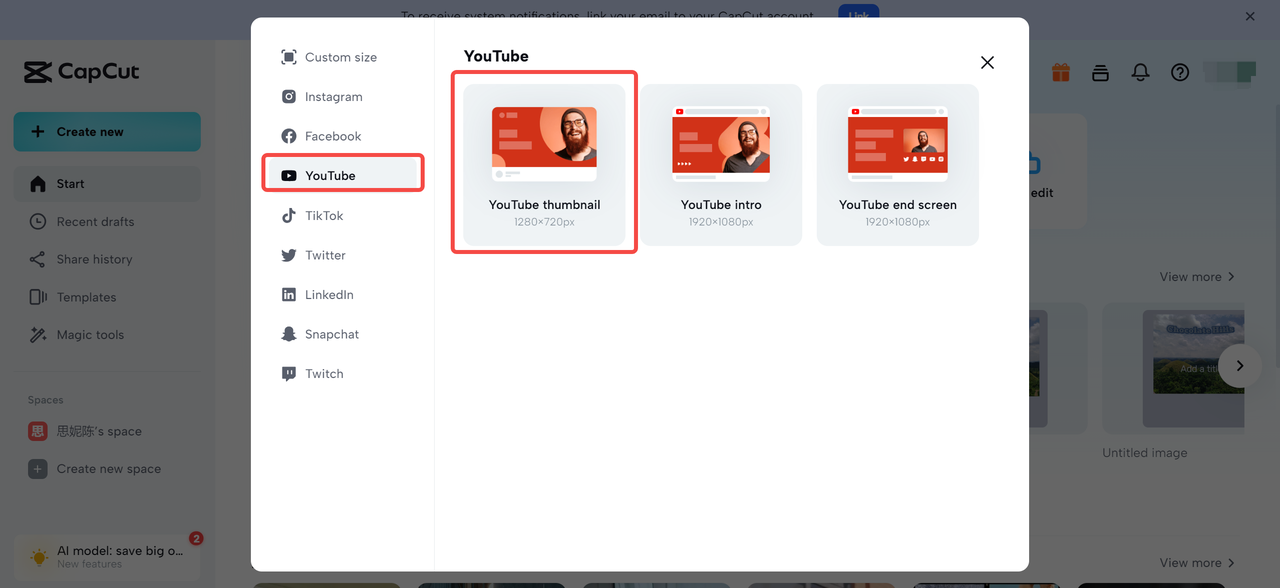Viewport: 1280px width, 588px height.
Task: Click the Start home icon
Action: point(38,184)
